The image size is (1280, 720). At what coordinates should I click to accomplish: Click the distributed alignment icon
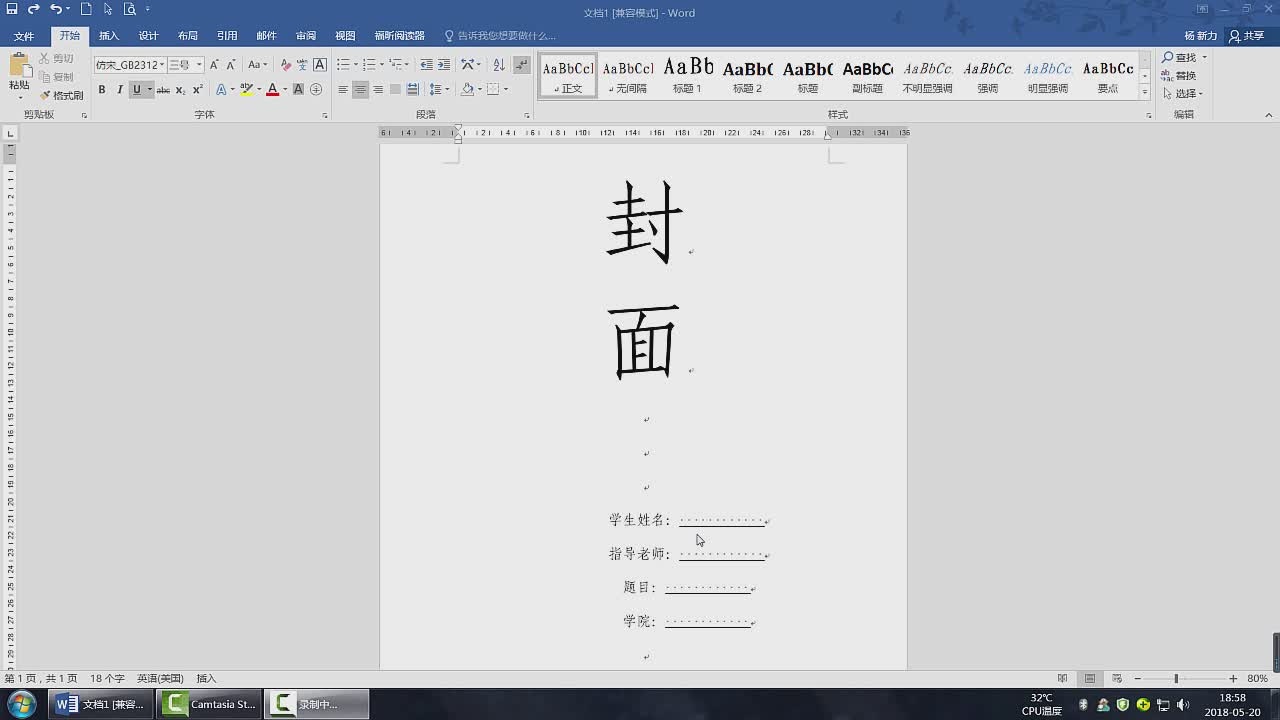412,90
